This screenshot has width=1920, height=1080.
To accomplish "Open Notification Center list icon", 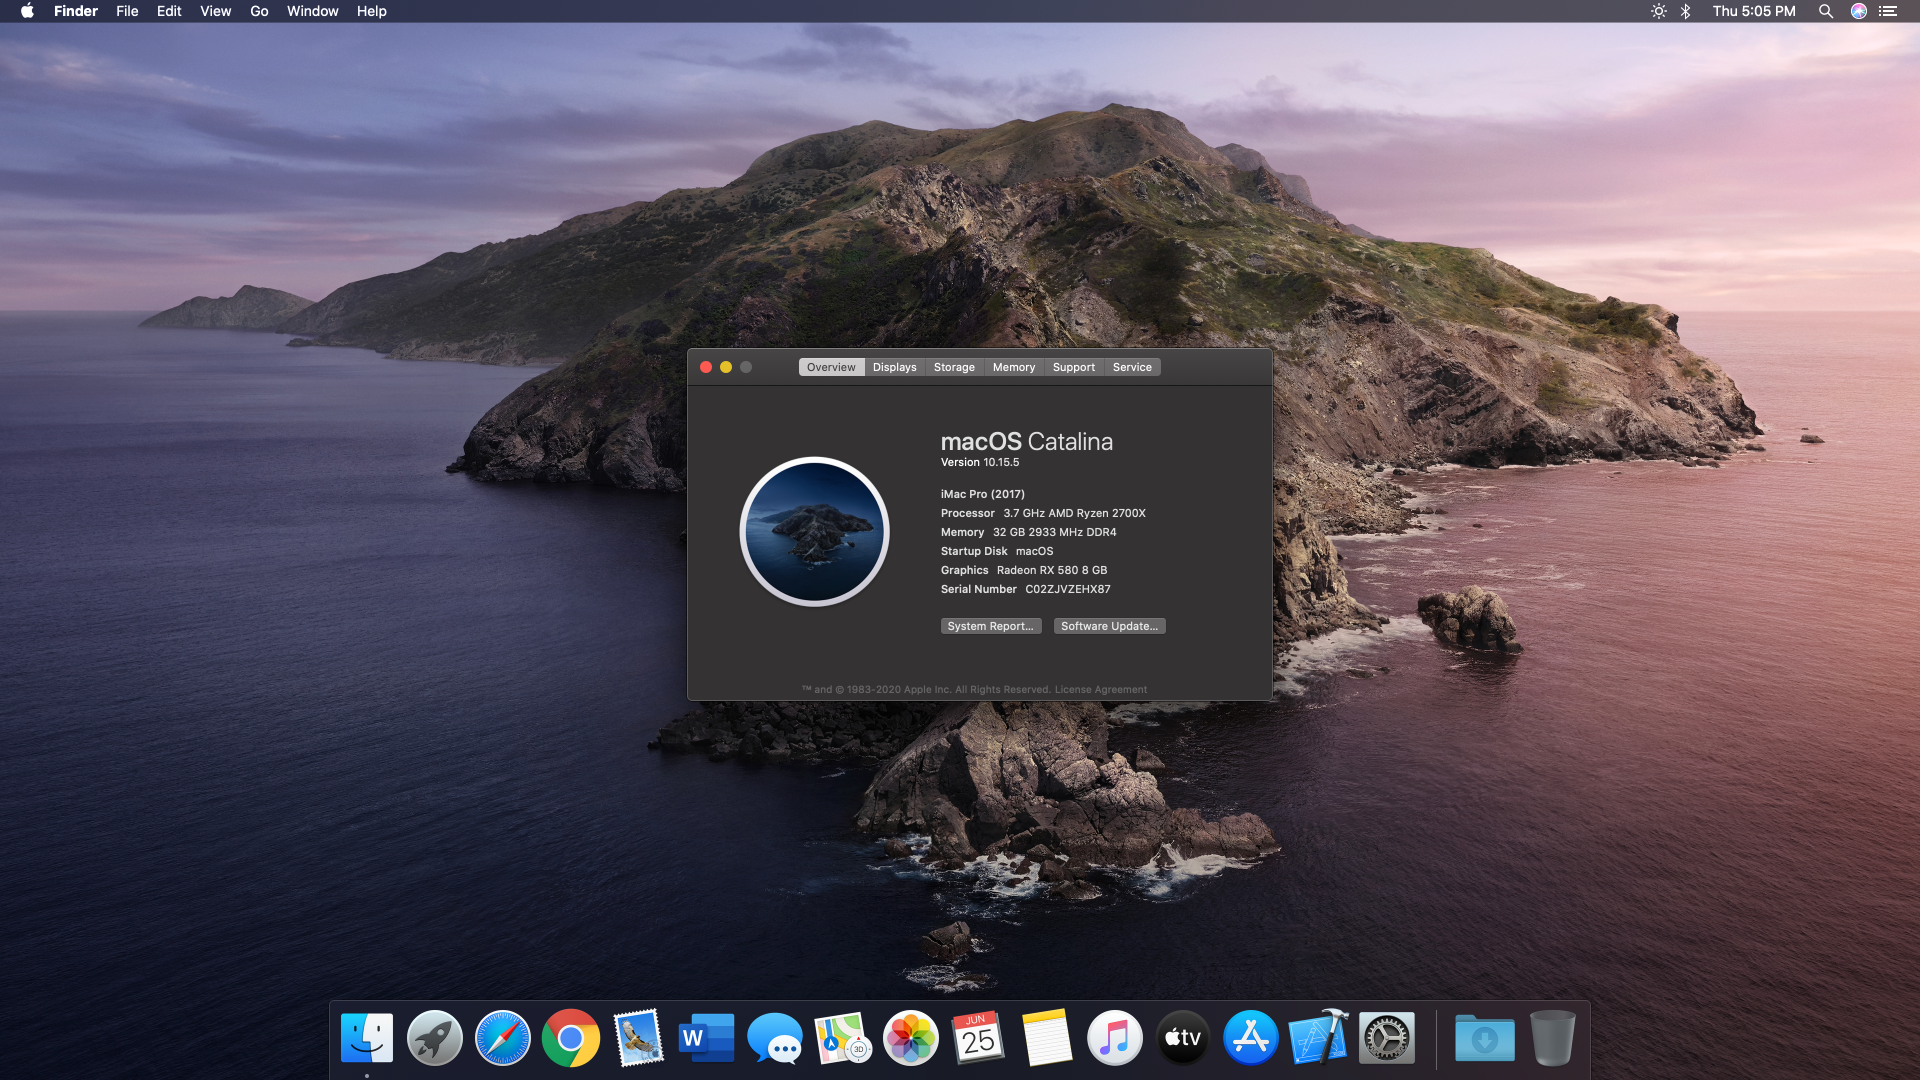I will (1888, 11).
